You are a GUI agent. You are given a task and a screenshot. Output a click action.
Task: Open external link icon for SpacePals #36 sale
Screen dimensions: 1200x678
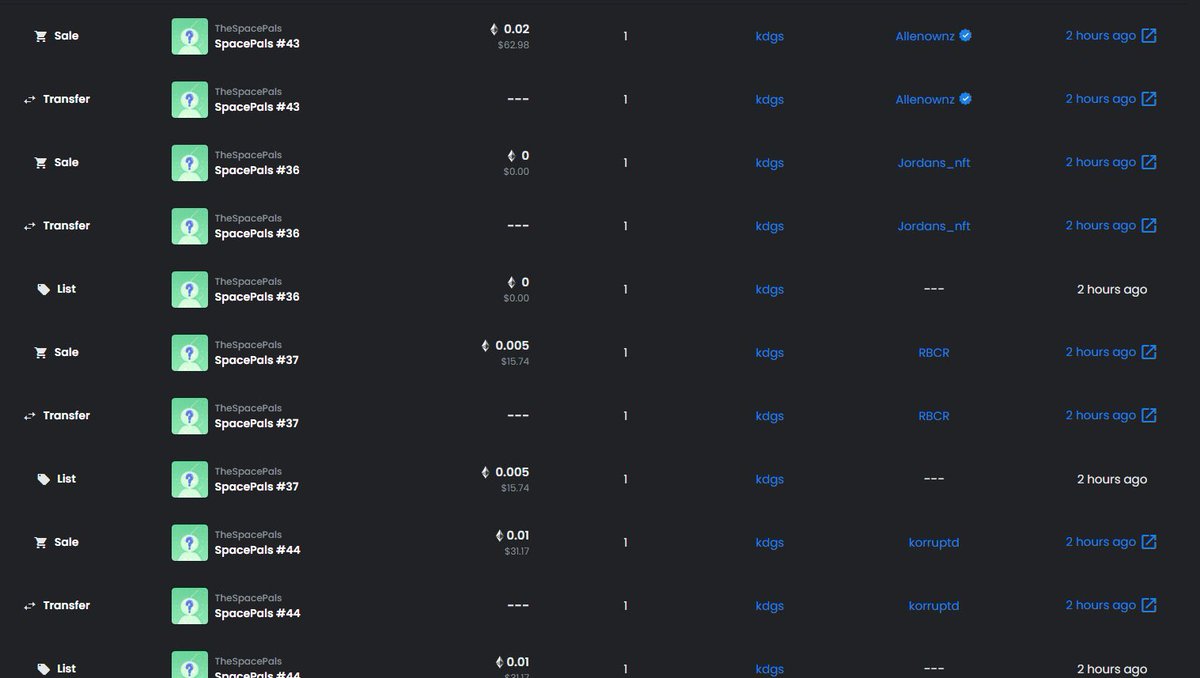click(1149, 162)
